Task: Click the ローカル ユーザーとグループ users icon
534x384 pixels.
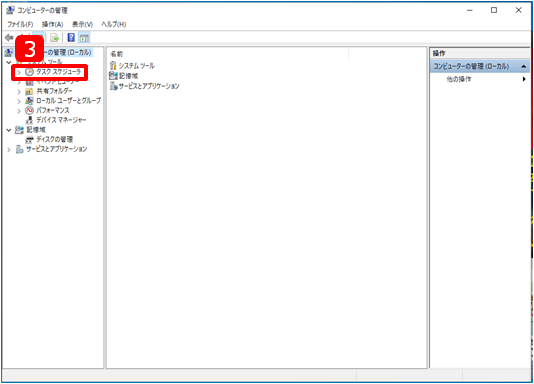Action: (30, 101)
